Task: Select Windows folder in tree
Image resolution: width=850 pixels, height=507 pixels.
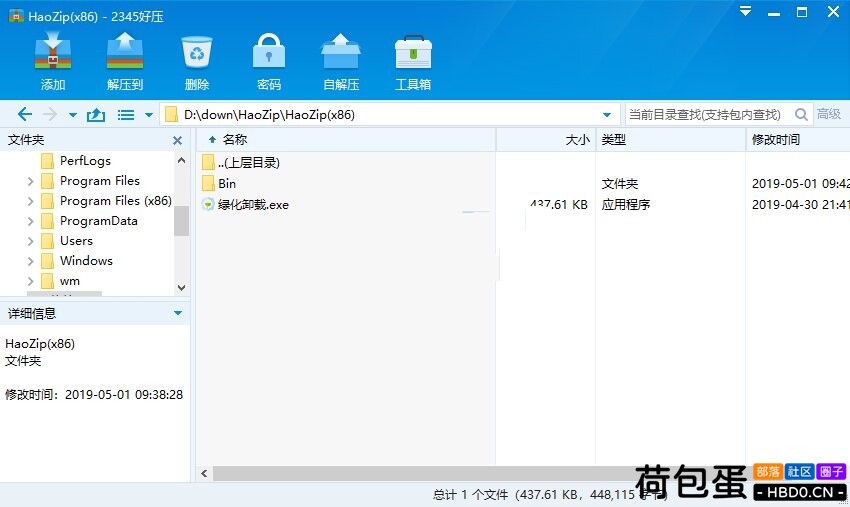Action: click(86, 261)
